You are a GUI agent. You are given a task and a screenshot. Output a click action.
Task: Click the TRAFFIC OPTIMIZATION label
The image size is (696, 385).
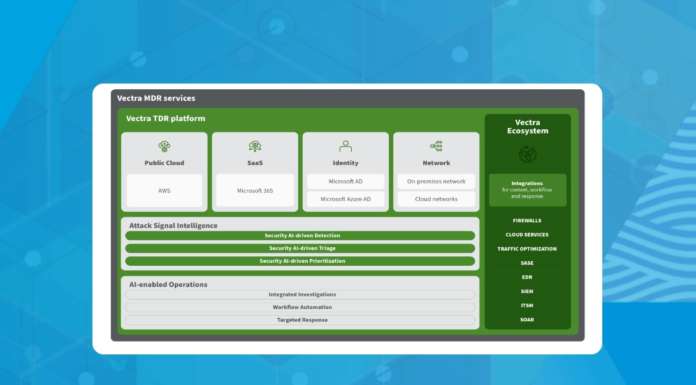[527, 249]
